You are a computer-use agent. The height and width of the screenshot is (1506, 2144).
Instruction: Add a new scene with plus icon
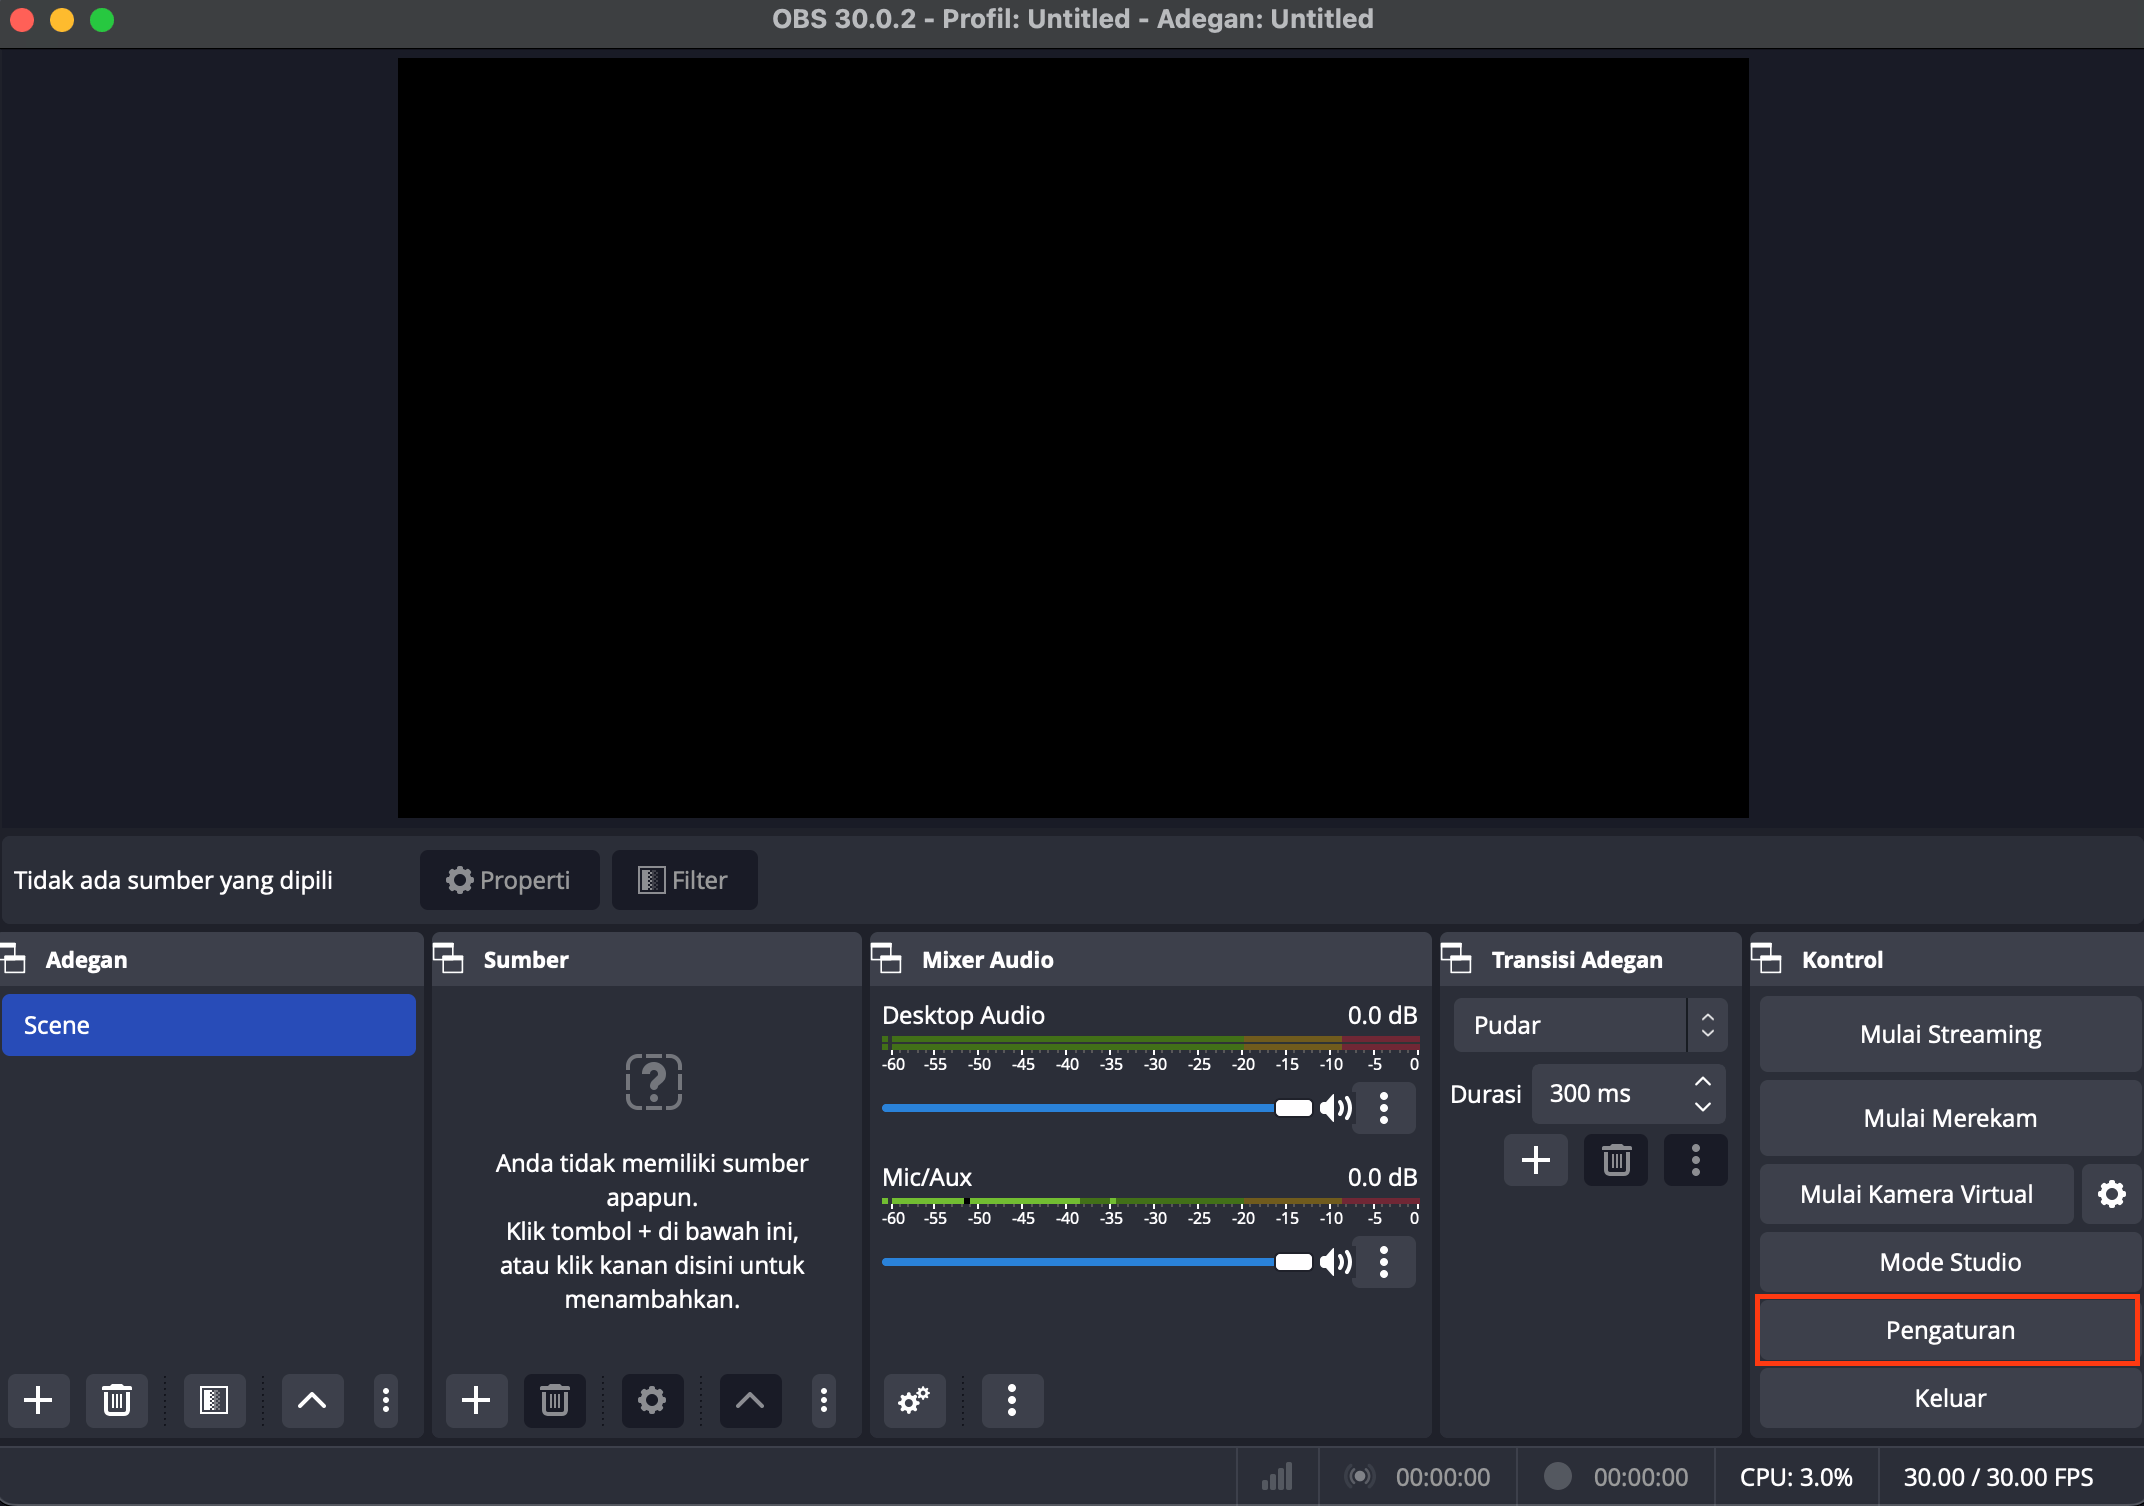click(38, 1400)
